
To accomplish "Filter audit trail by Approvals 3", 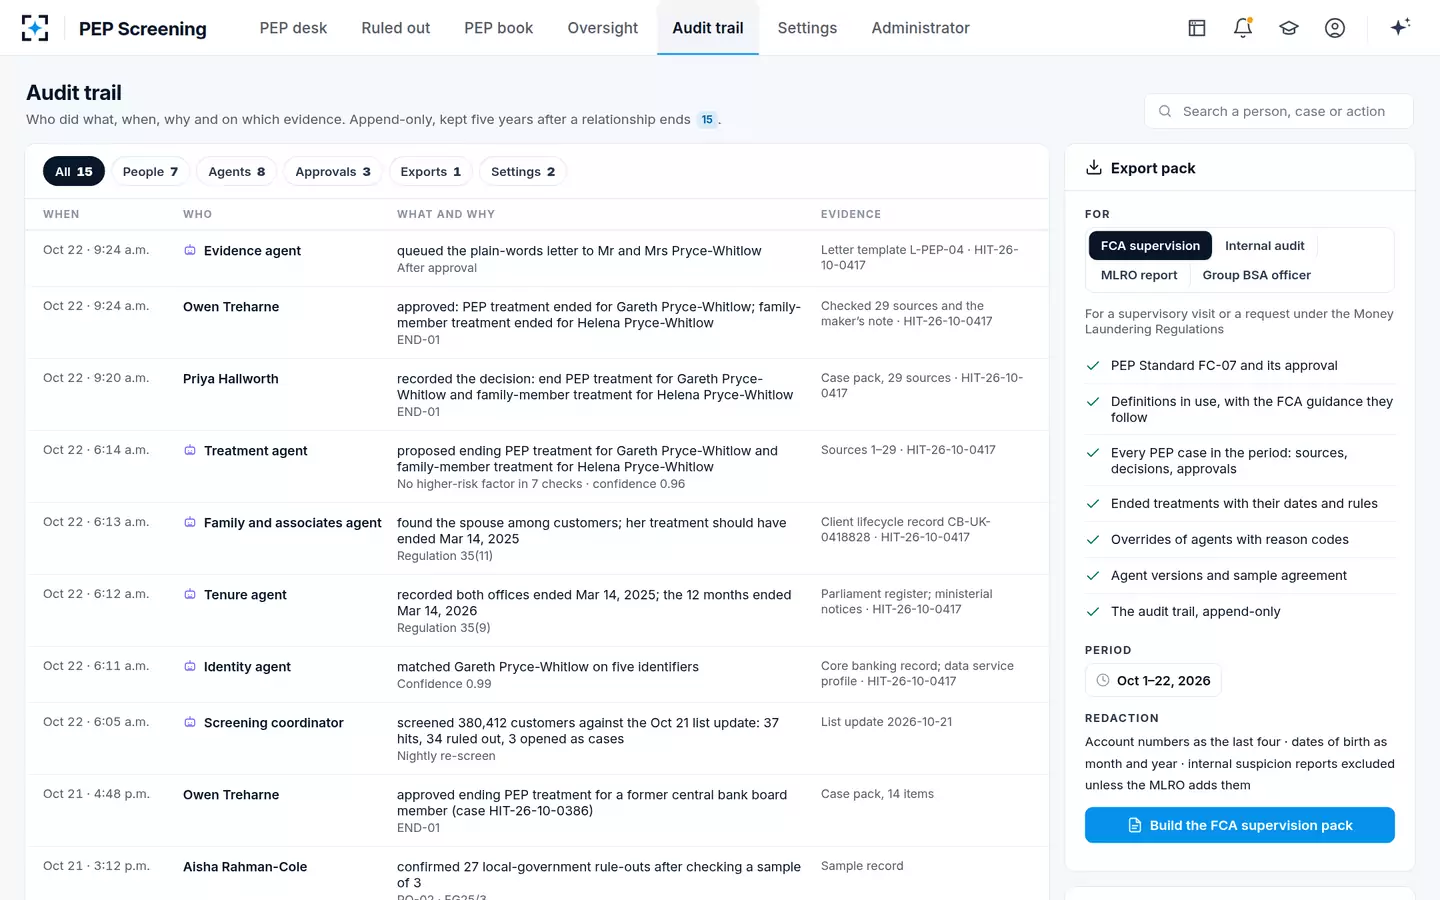I will click(x=333, y=172).
